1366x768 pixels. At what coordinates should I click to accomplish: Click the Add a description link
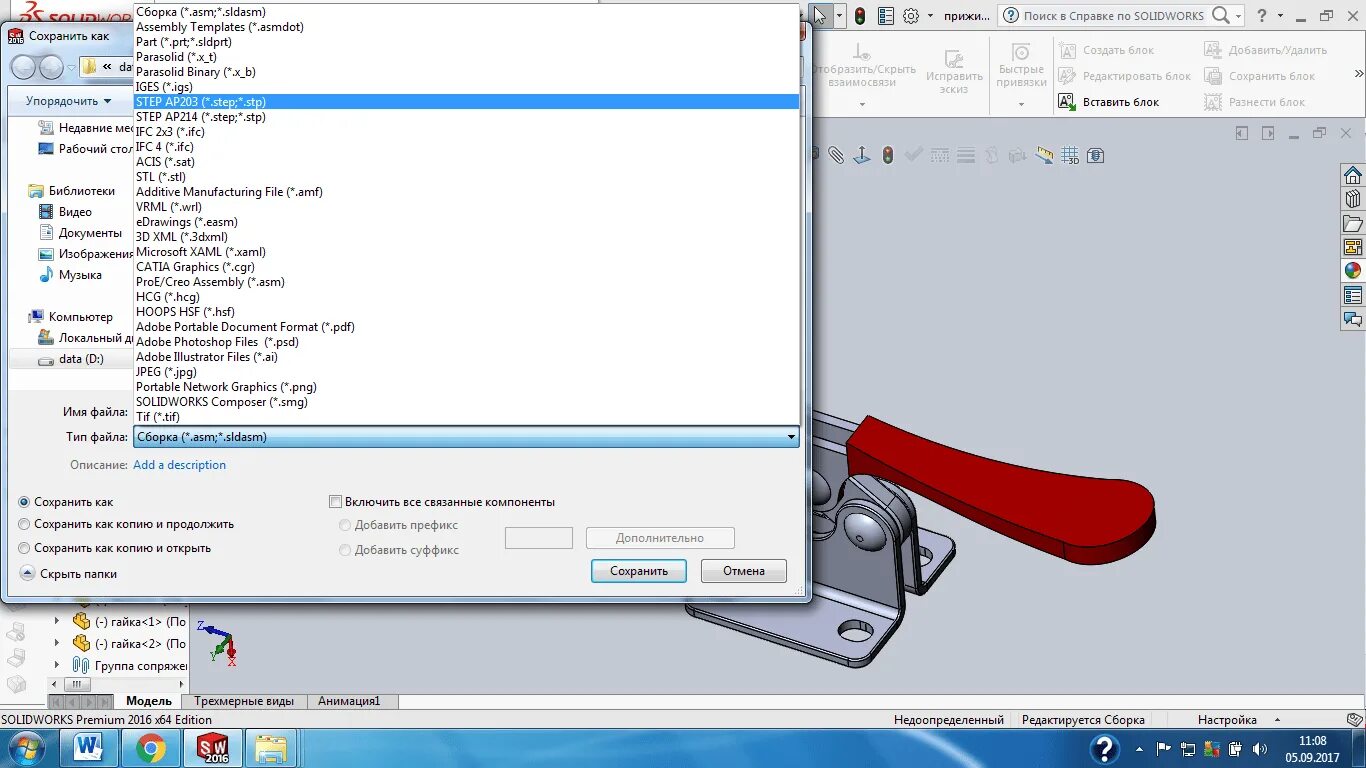tap(180, 465)
